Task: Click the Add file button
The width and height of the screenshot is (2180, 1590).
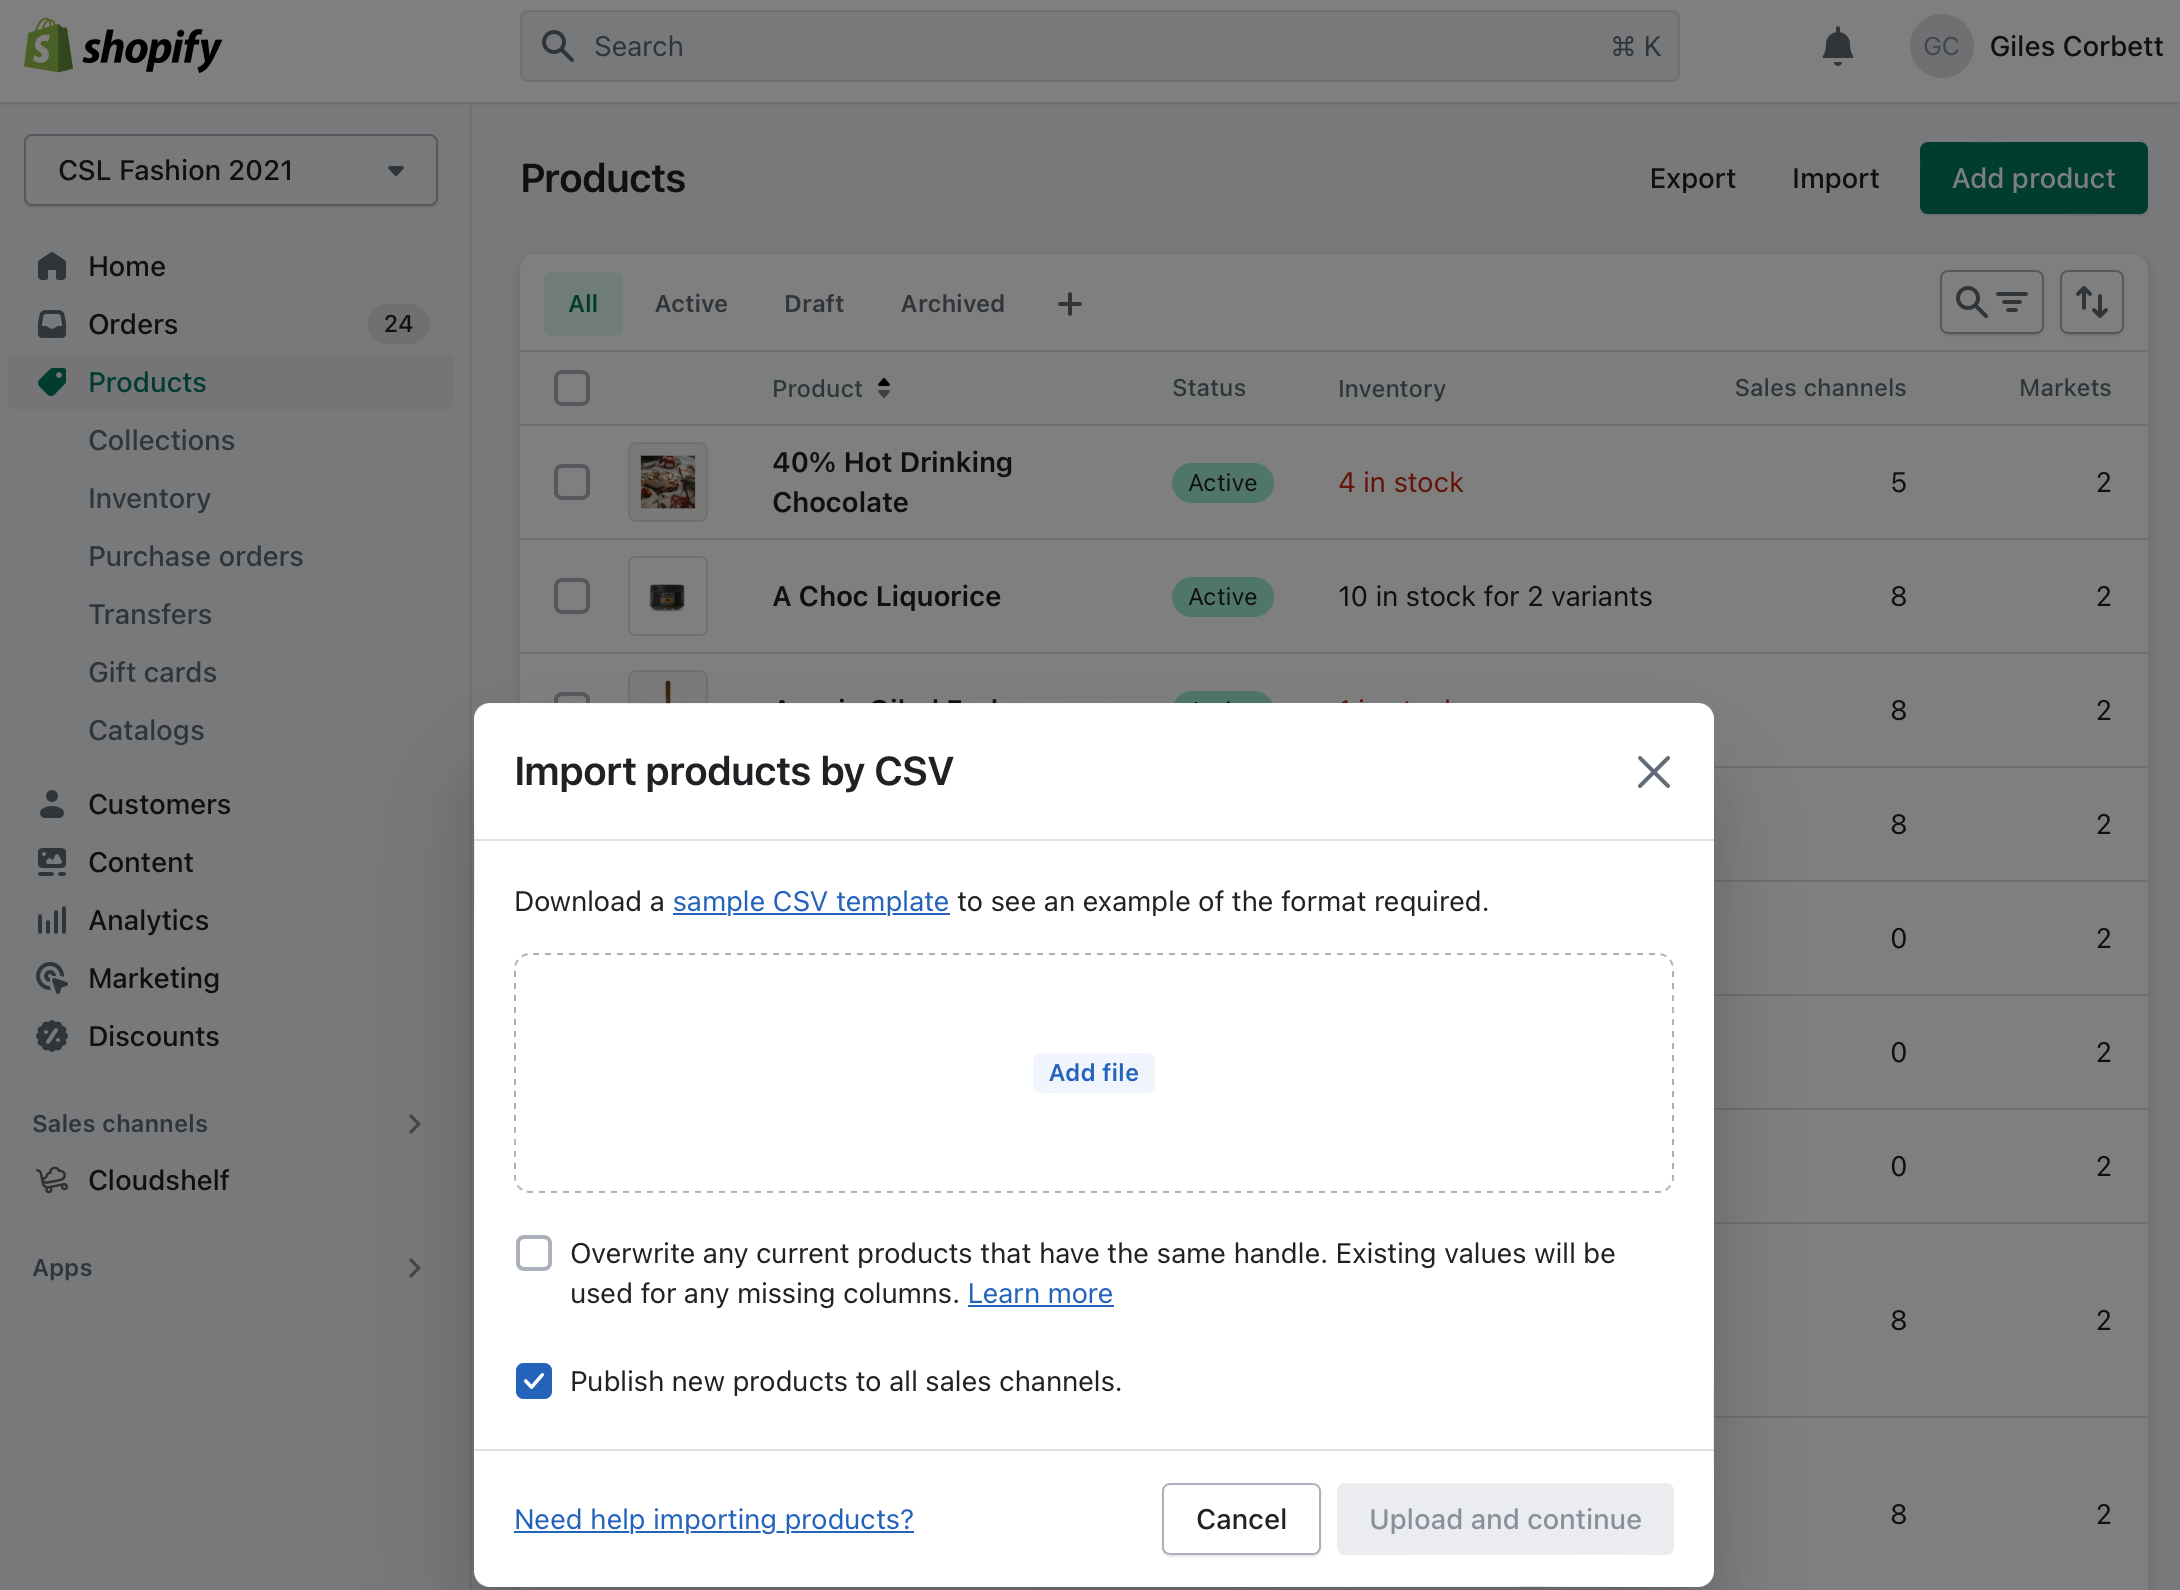Action: 1093,1072
